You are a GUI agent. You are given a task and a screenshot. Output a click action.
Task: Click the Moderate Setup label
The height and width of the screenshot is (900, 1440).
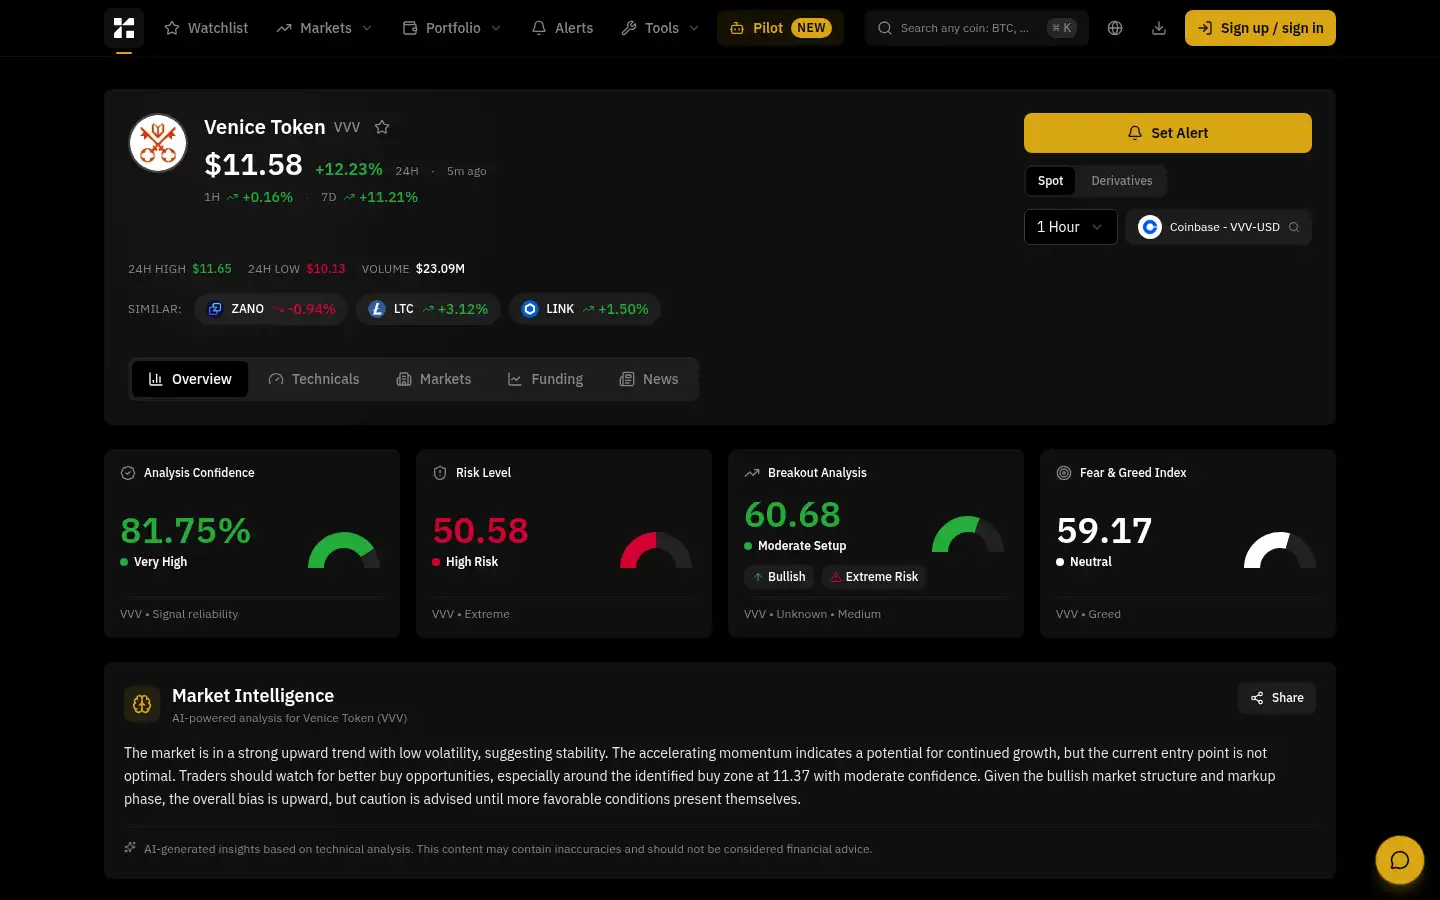pyautogui.click(x=802, y=546)
